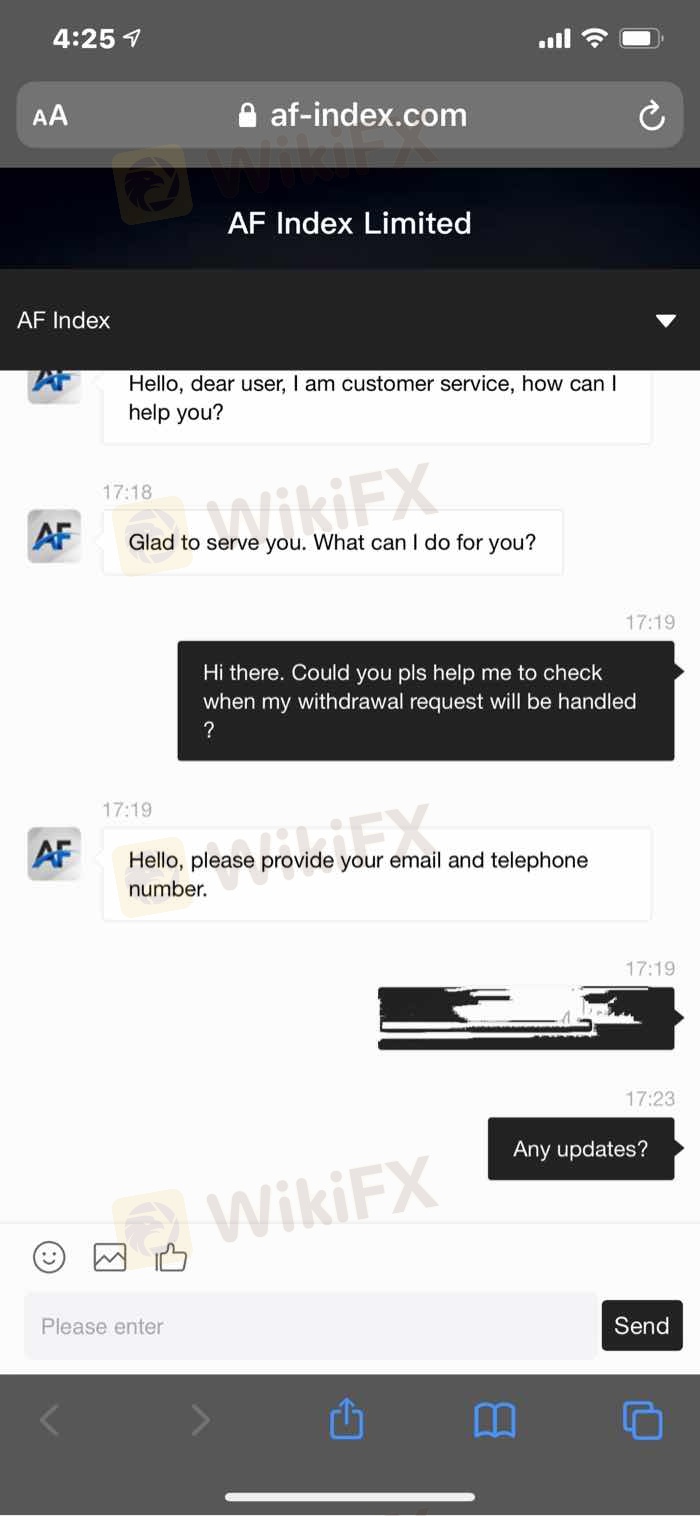Show open tabs overview icon
Image resolution: width=700 pixels, height=1516 pixels.
(642, 1420)
